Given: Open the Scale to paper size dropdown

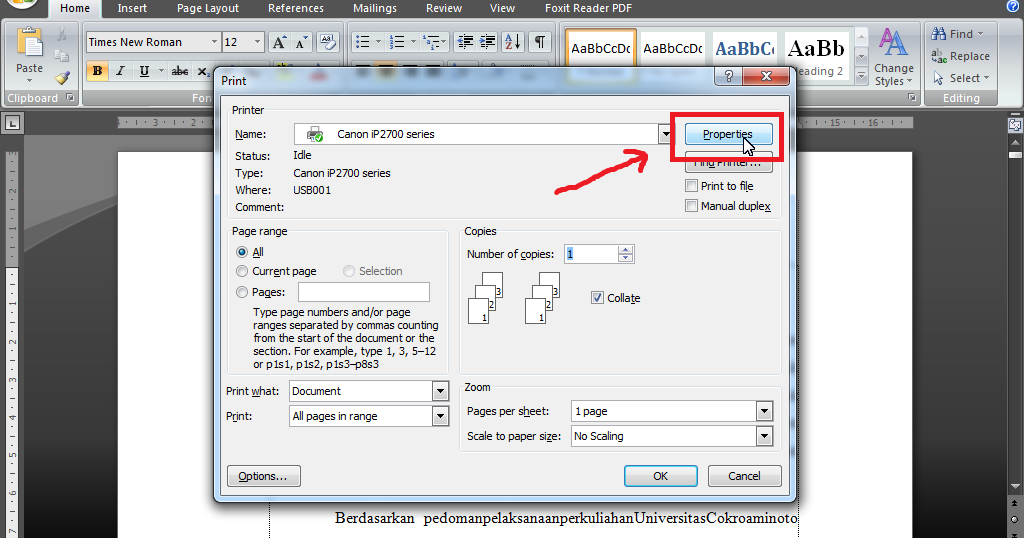Looking at the screenshot, I should (764, 436).
